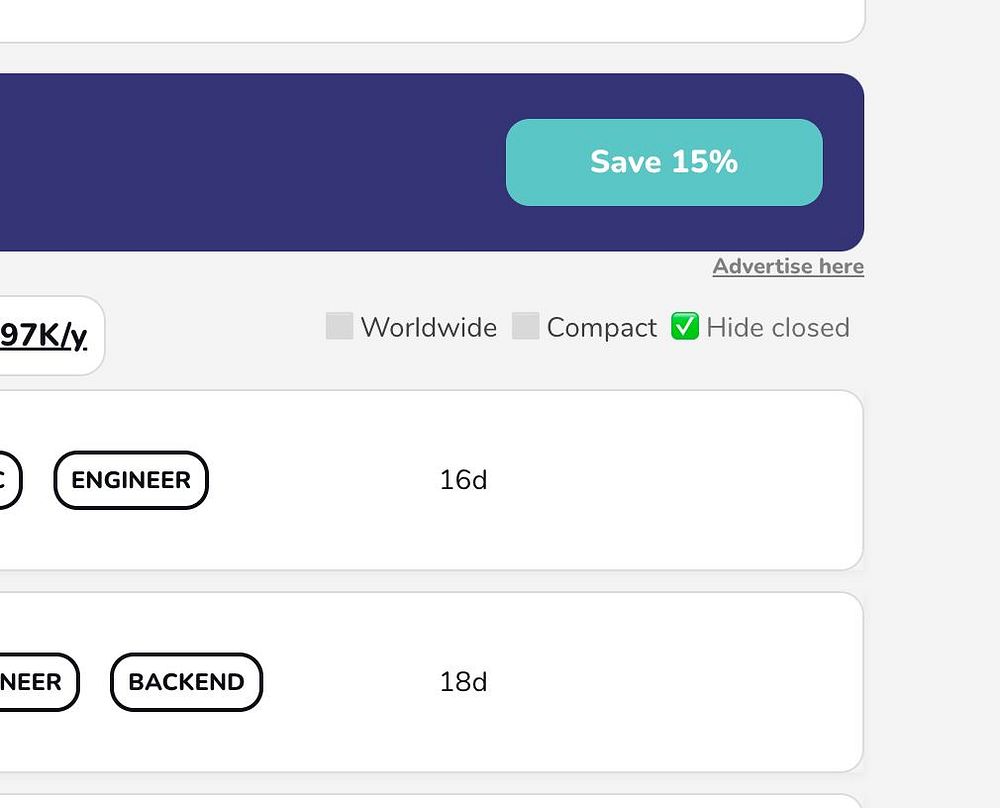This screenshot has width=1000, height=808.
Task: Click the 16d posted-age text
Action: pyautogui.click(x=463, y=481)
